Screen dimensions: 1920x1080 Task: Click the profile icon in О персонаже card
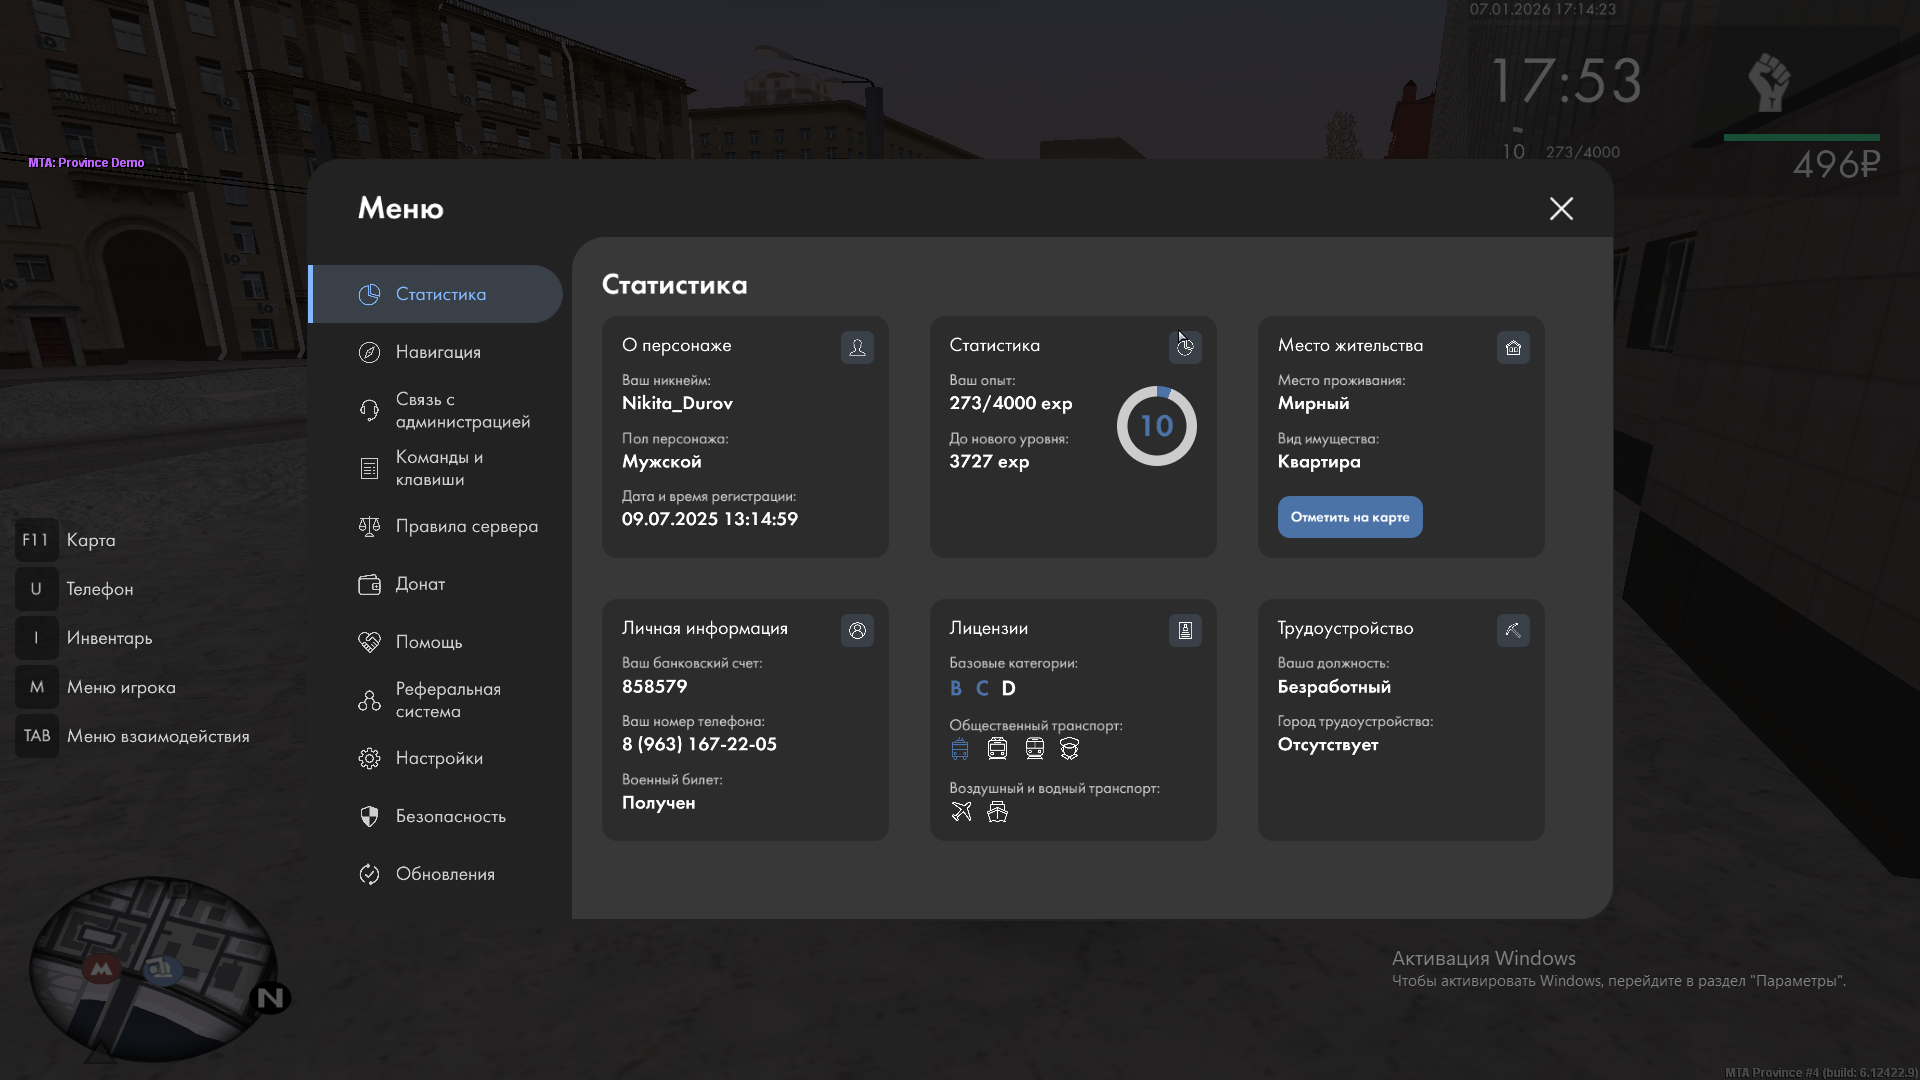pyautogui.click(x=857, y=347)
